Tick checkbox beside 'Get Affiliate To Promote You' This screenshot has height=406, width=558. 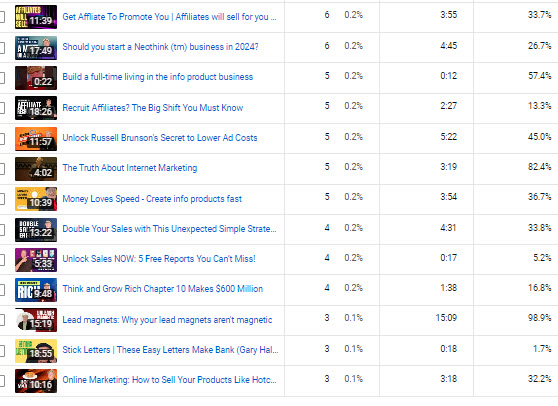coord(1,17)
